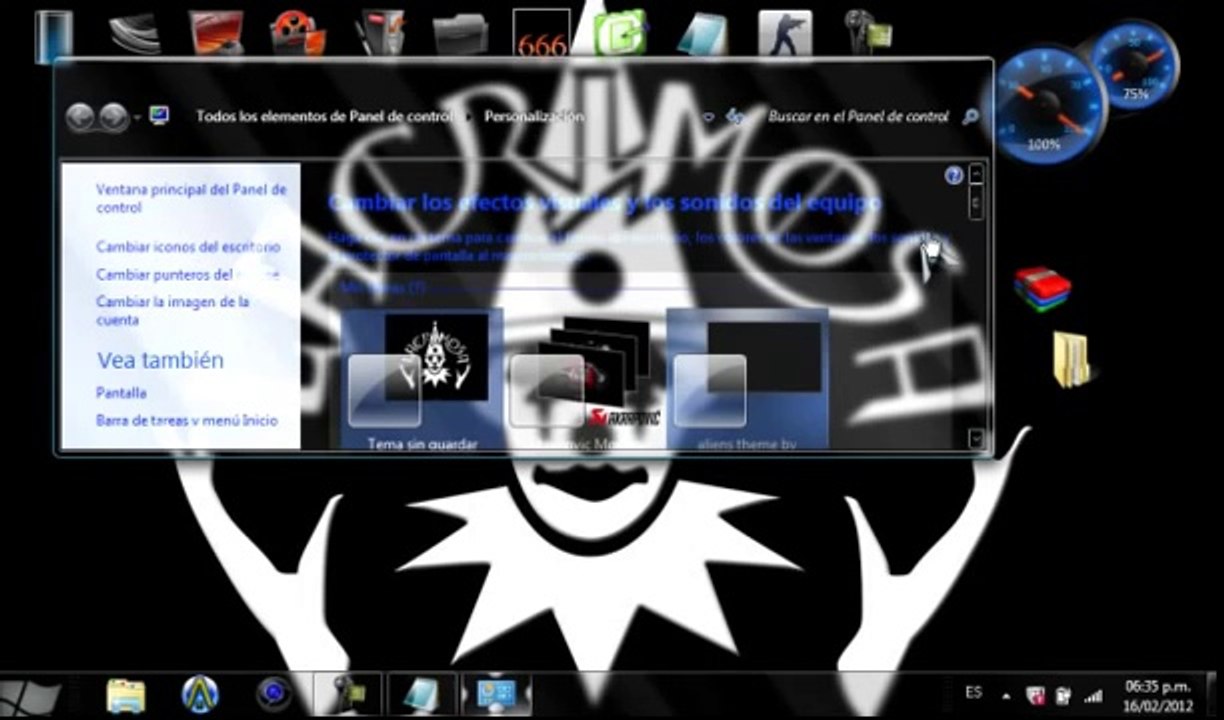Click the Control Panel computer icon in address bar
This screenshot has width=1224, height=720.
pos(159,116)
